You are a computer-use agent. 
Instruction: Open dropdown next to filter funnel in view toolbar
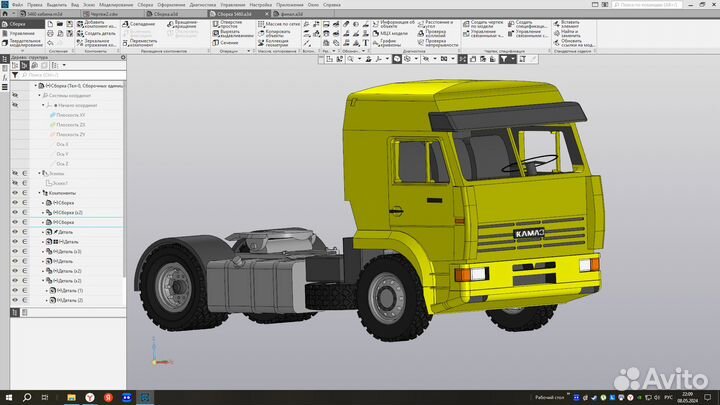coord(513,59)
